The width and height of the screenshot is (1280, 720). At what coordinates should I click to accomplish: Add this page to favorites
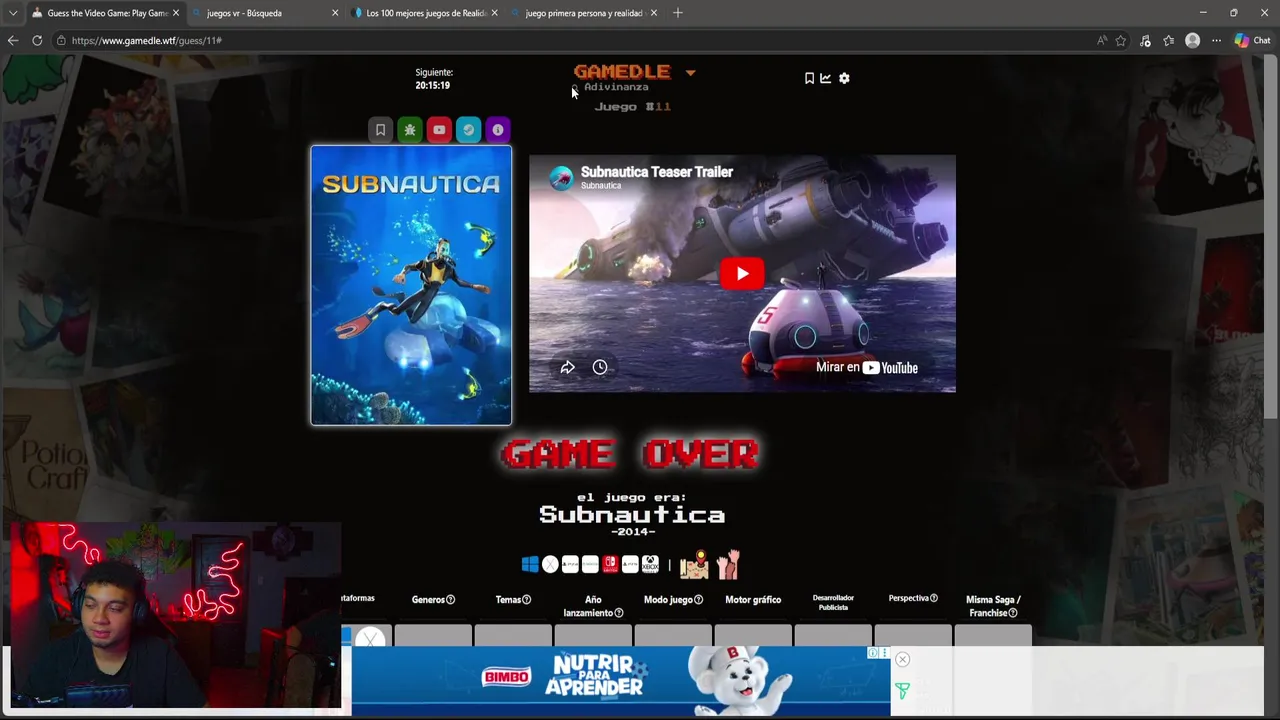pos(1121,40)
